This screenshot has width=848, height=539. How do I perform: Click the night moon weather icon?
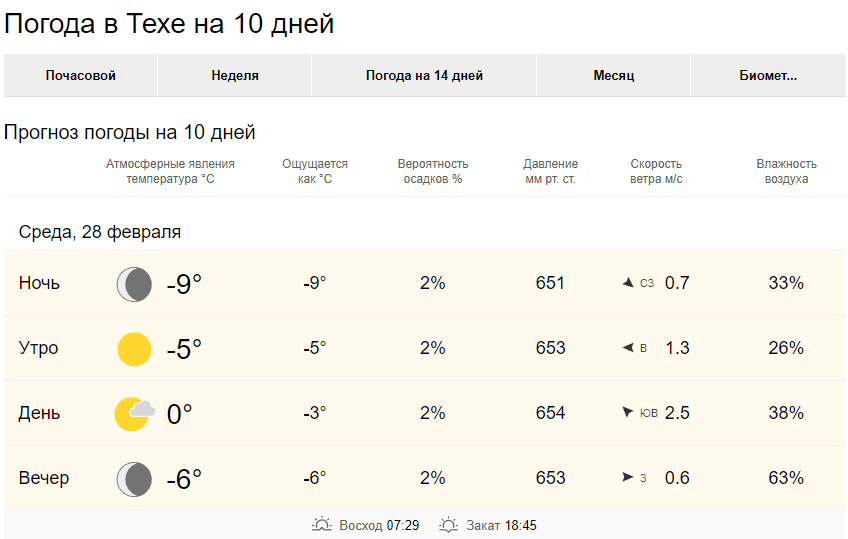click(x=134, y=284)
